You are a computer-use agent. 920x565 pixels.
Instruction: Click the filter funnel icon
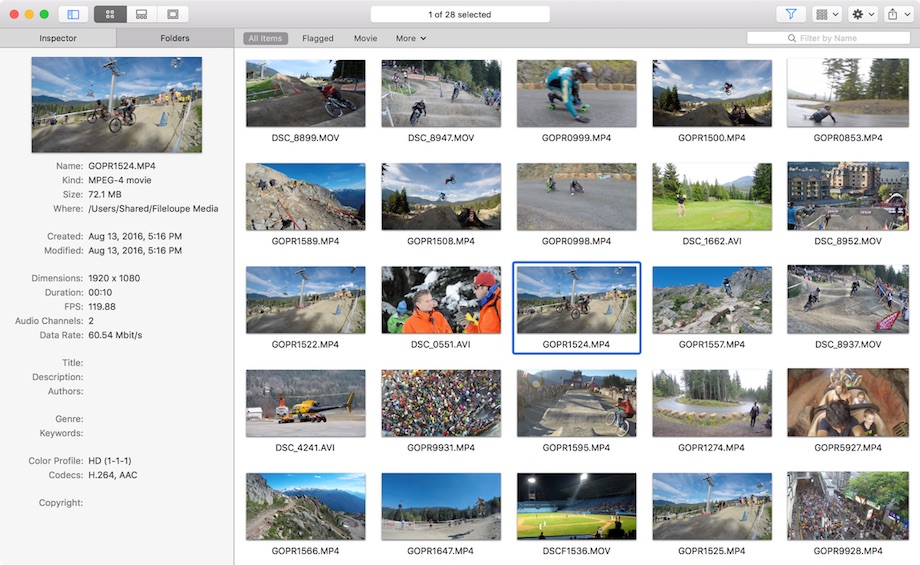pos(790,14)
